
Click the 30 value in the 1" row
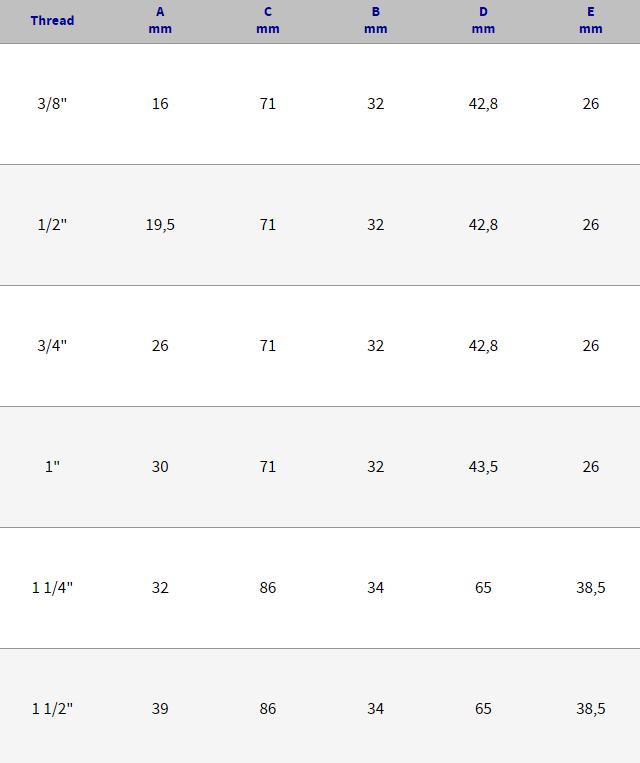point(160,467)
